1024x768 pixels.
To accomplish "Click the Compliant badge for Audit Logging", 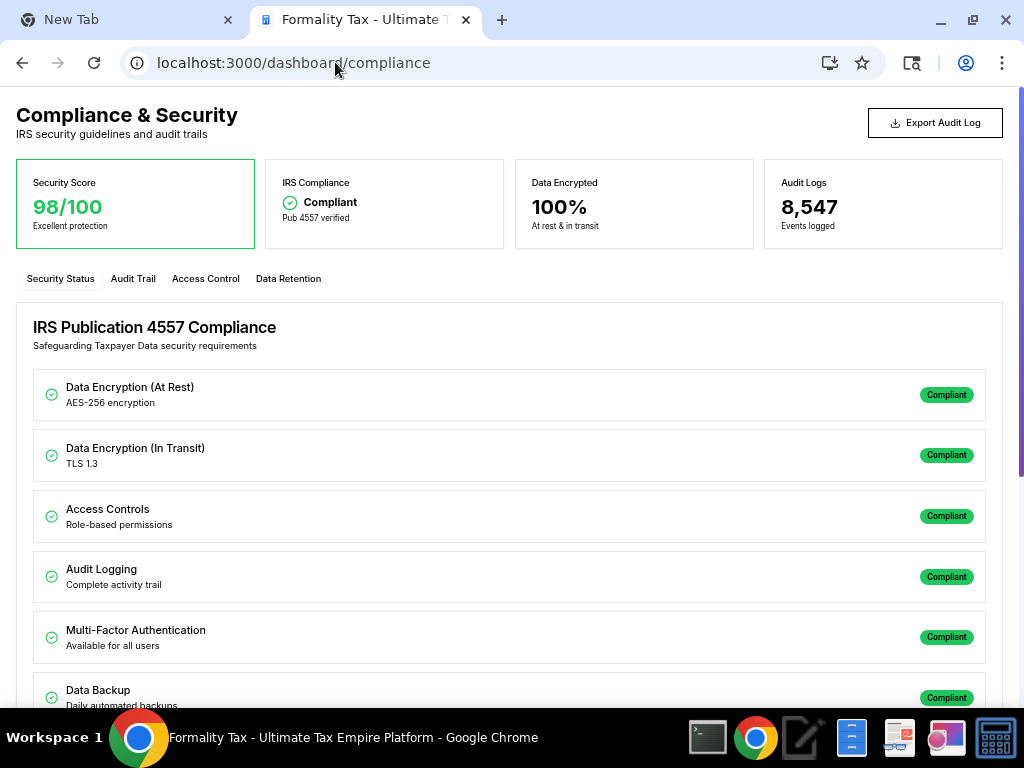I will click(x=946, y=577).
